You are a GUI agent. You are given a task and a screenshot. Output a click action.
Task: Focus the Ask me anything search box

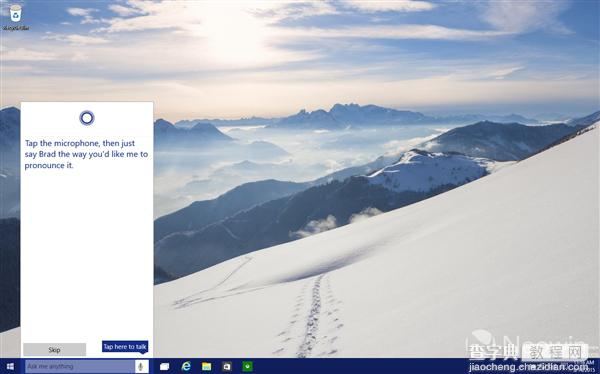80,366
